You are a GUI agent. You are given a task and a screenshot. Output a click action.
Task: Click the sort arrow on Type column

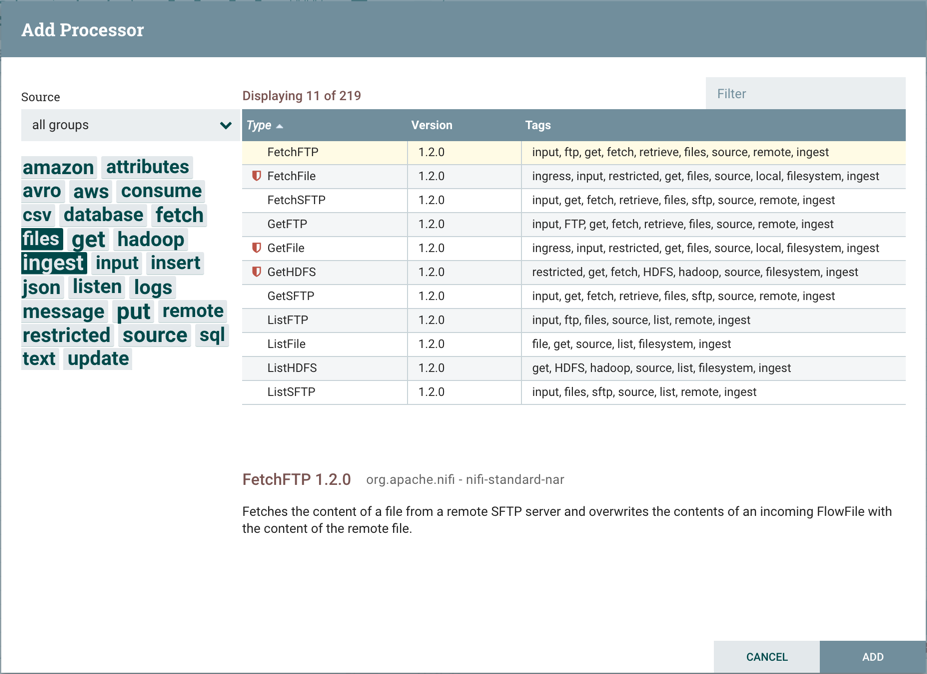[x=280, y=126]
